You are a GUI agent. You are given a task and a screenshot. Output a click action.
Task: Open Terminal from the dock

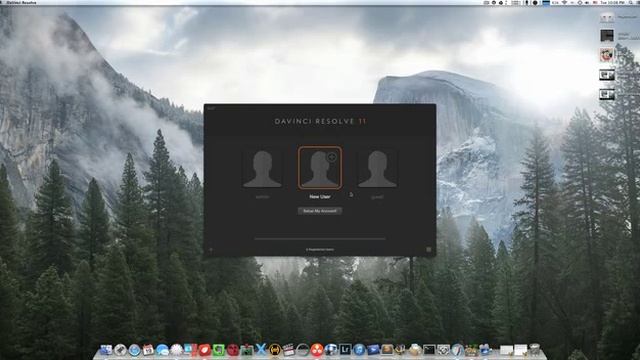(x=429, y=350)
